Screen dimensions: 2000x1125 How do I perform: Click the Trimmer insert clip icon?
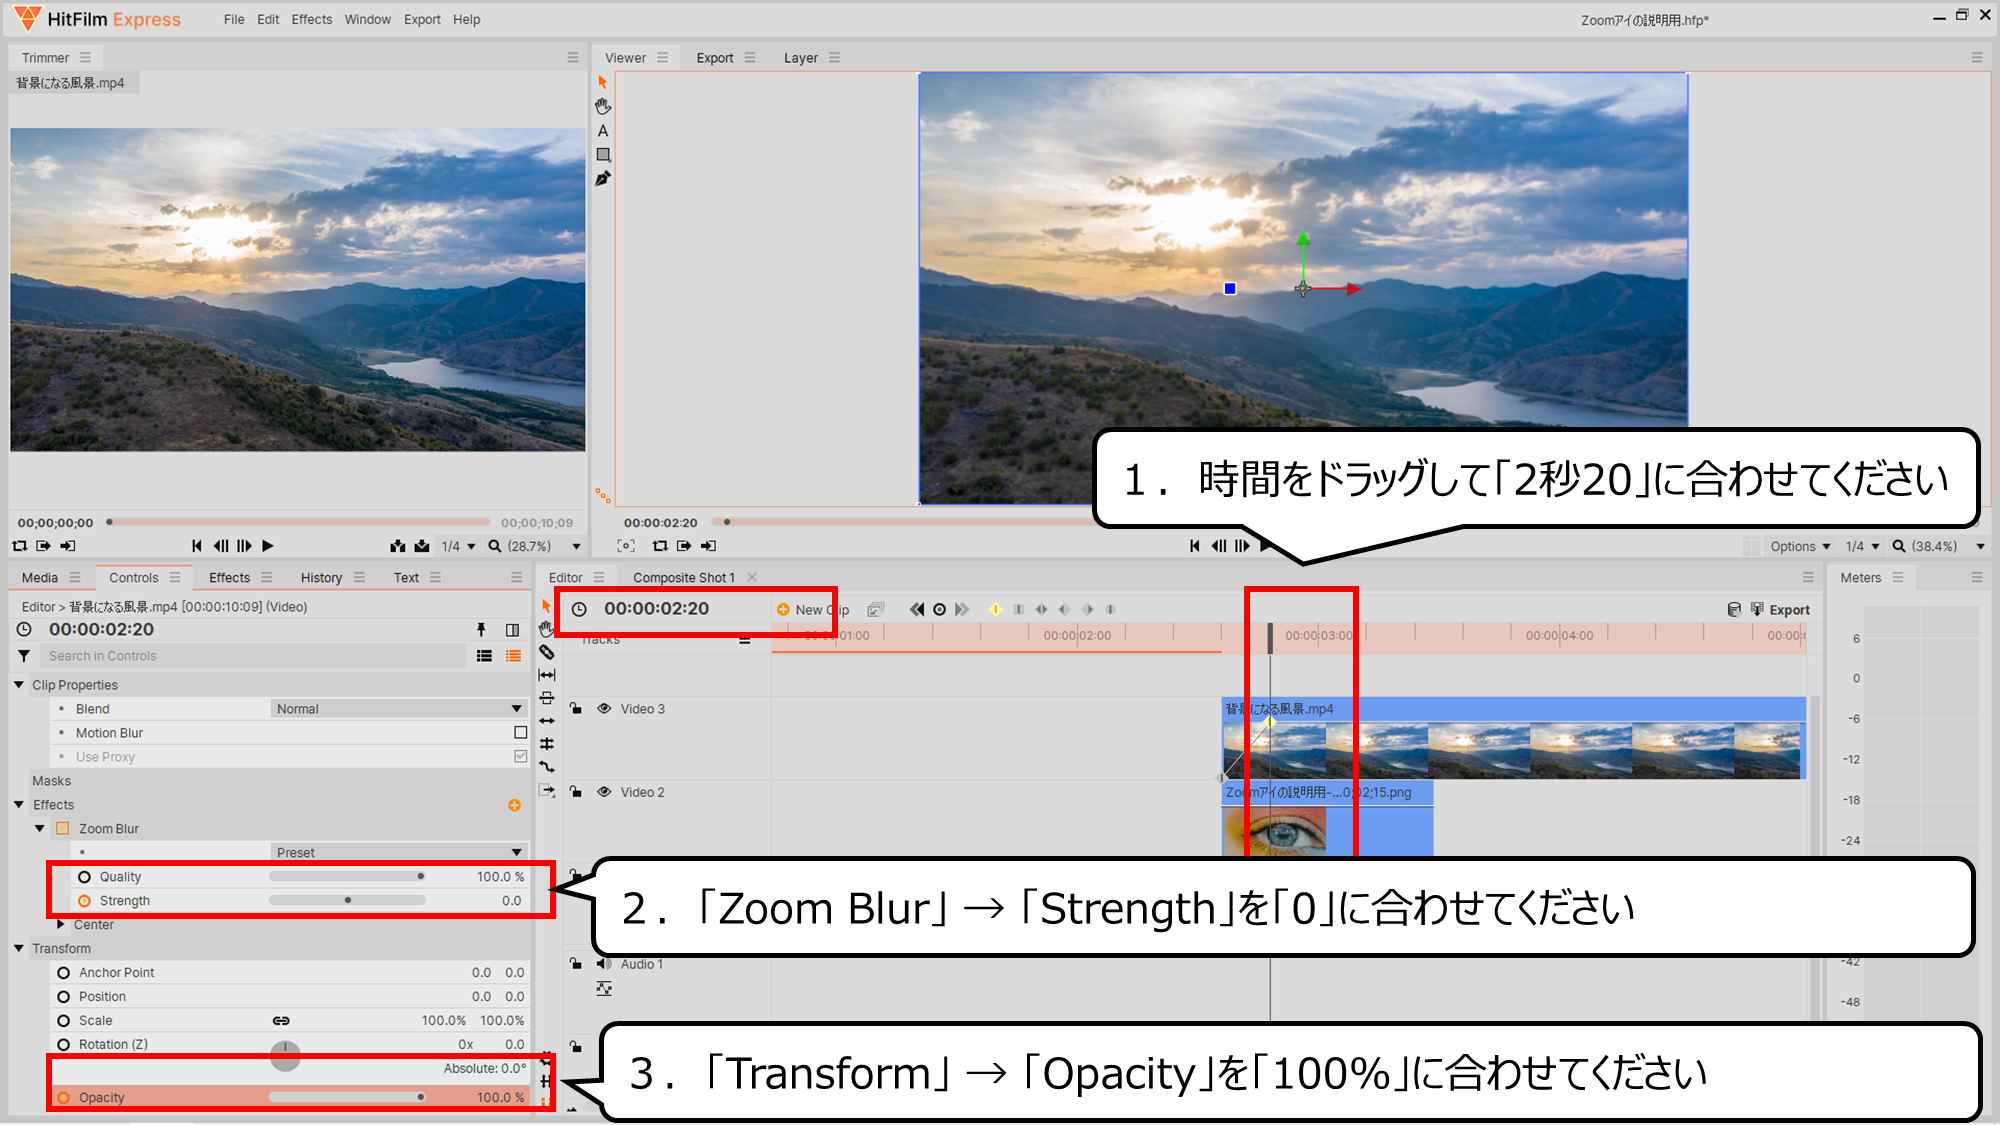pos(398,546)
